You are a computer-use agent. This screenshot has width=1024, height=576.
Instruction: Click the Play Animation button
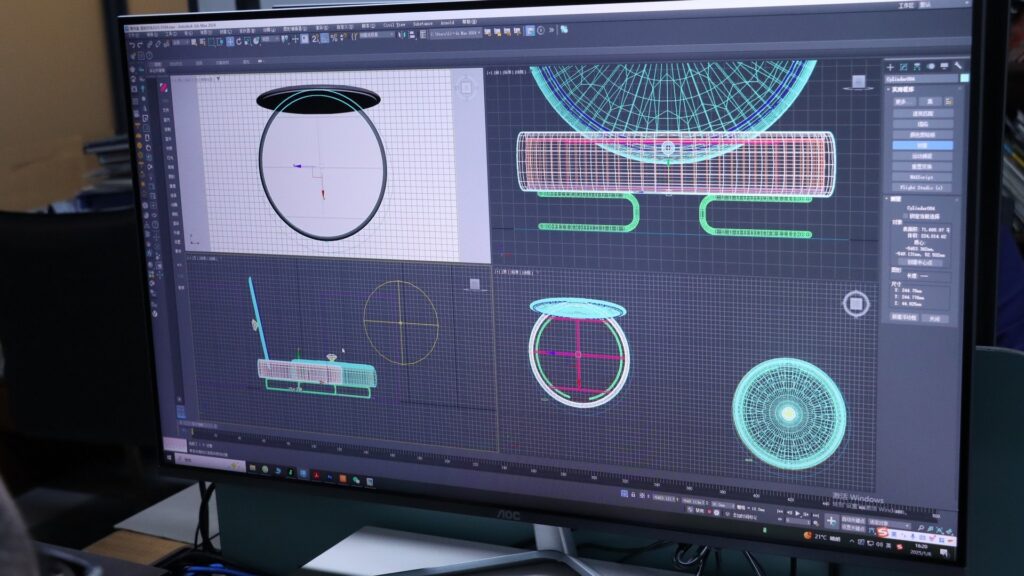pyautogui.click(x=797, y=513)
